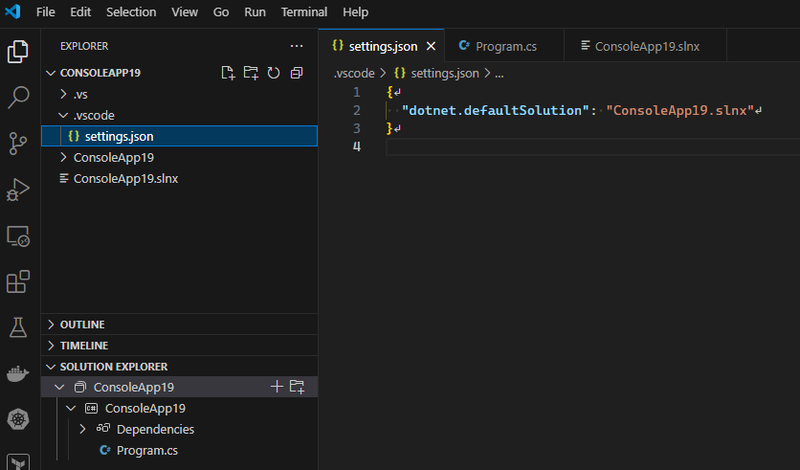Open the Terminal menu
The image size is (800, 470).
(x=304, y=12)
